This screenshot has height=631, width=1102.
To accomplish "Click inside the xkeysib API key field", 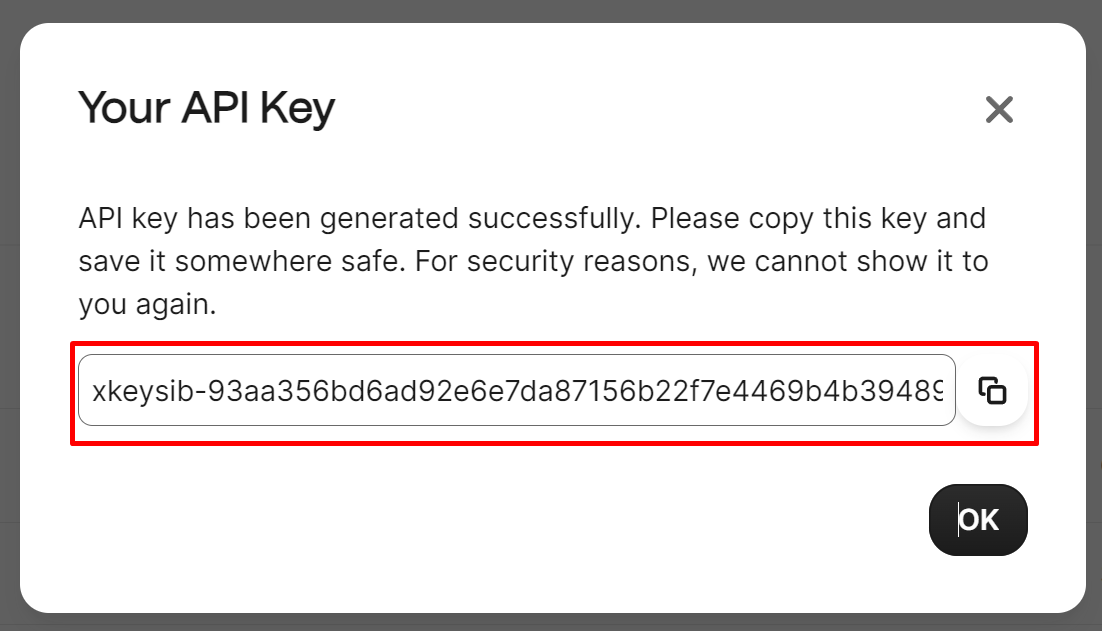I will point(517,391).
